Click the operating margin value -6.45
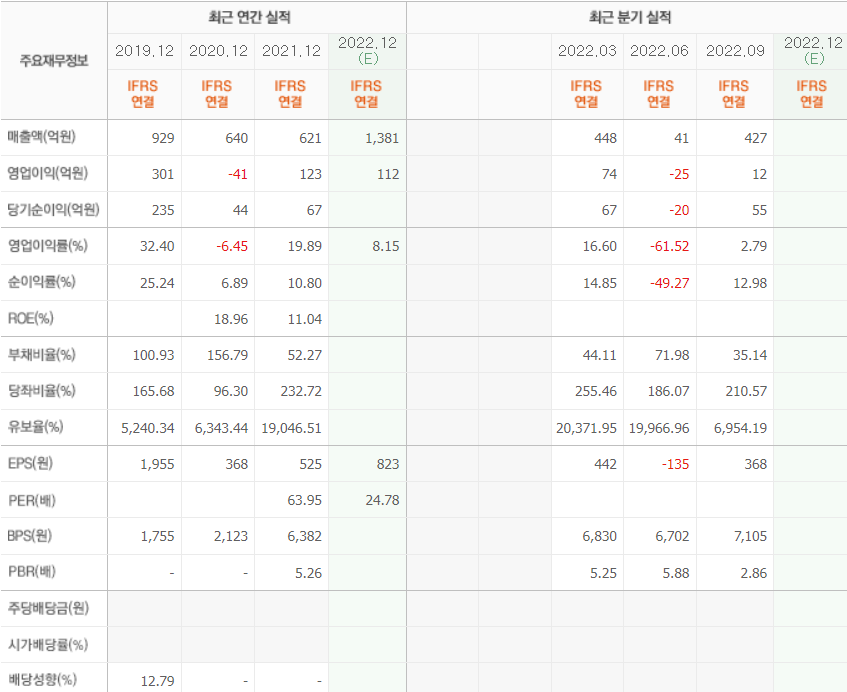 [x=232, y=246]
